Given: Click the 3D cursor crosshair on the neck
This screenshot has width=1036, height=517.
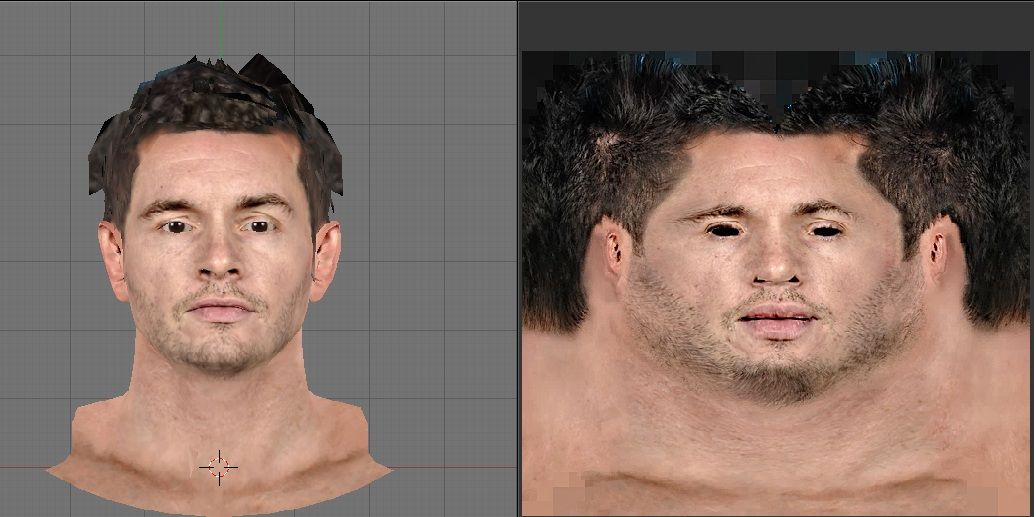Looking at the screenshot, I should click(x=218, y=466).
